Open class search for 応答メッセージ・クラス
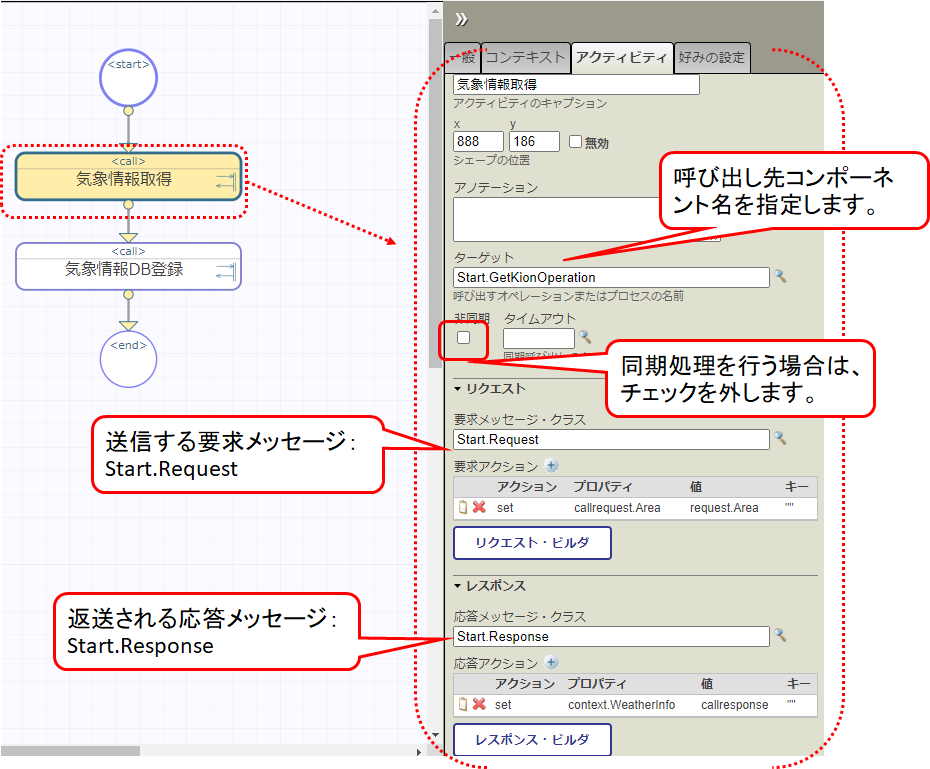The width and height of the screenshot is (930, 769). 781,636
